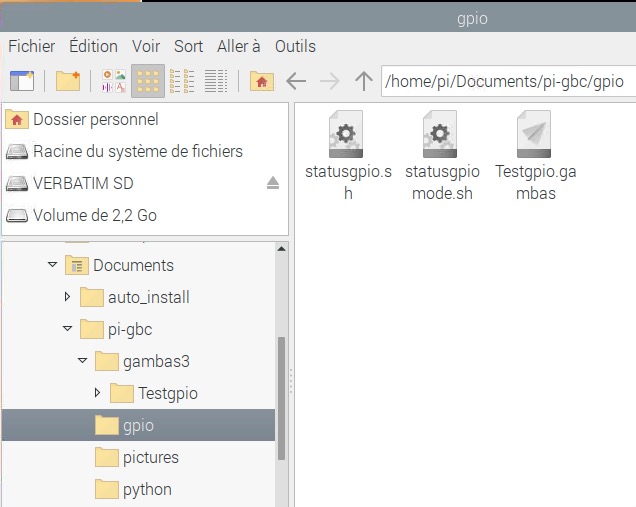The width and height of the screenshot is (636, 507).
Task: Switch to detailed list view
Action: [216, 81]
